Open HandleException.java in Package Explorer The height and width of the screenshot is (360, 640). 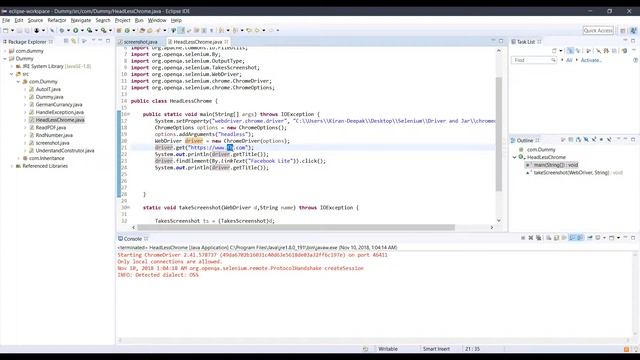(x=60, y=112)
